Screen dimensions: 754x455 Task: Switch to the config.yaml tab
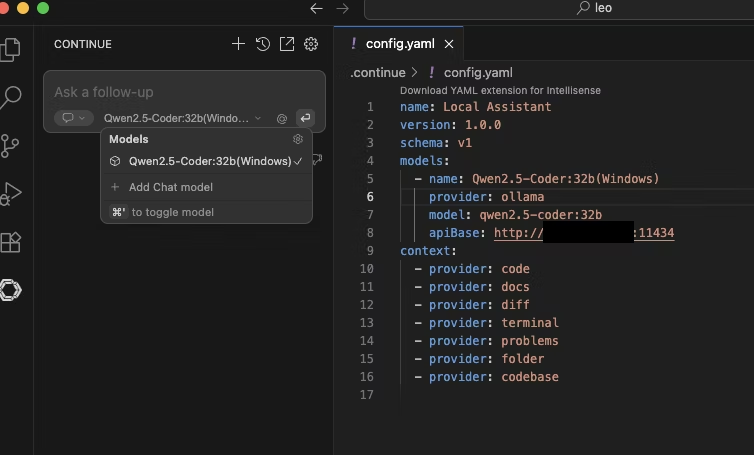[400, 44]
